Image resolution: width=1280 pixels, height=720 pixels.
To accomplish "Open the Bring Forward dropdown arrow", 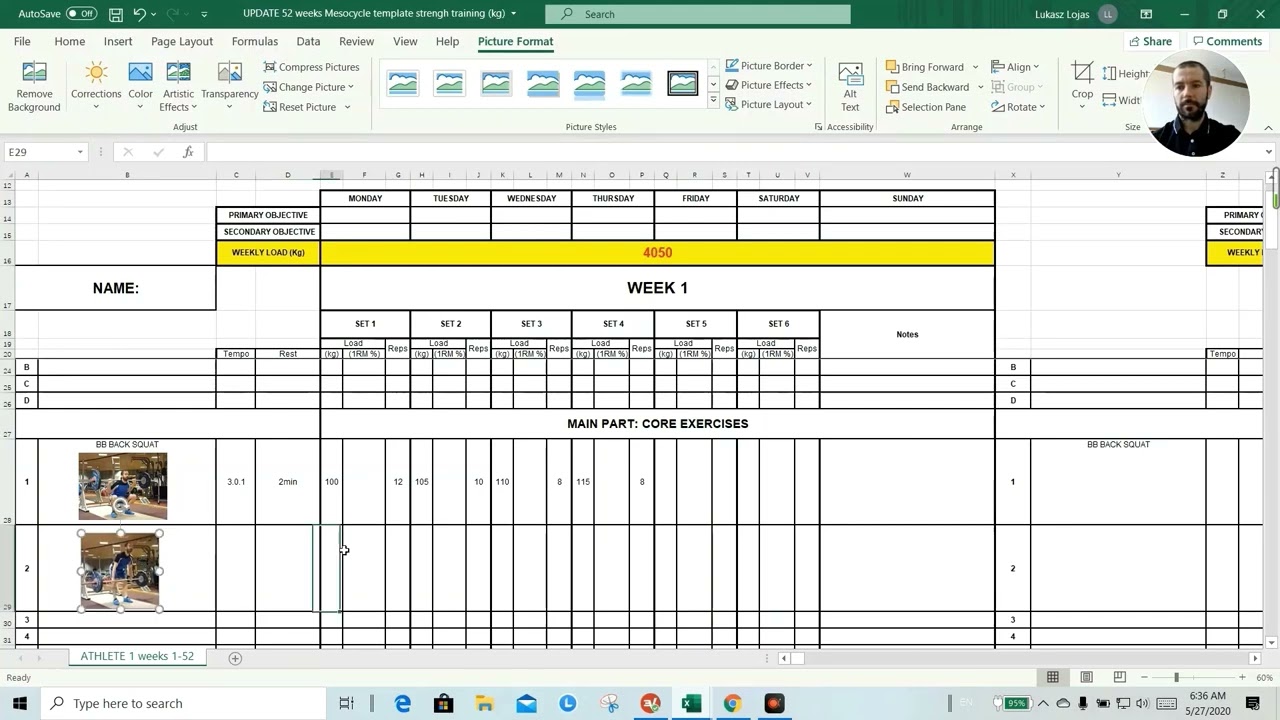I will tap(975, 67).
